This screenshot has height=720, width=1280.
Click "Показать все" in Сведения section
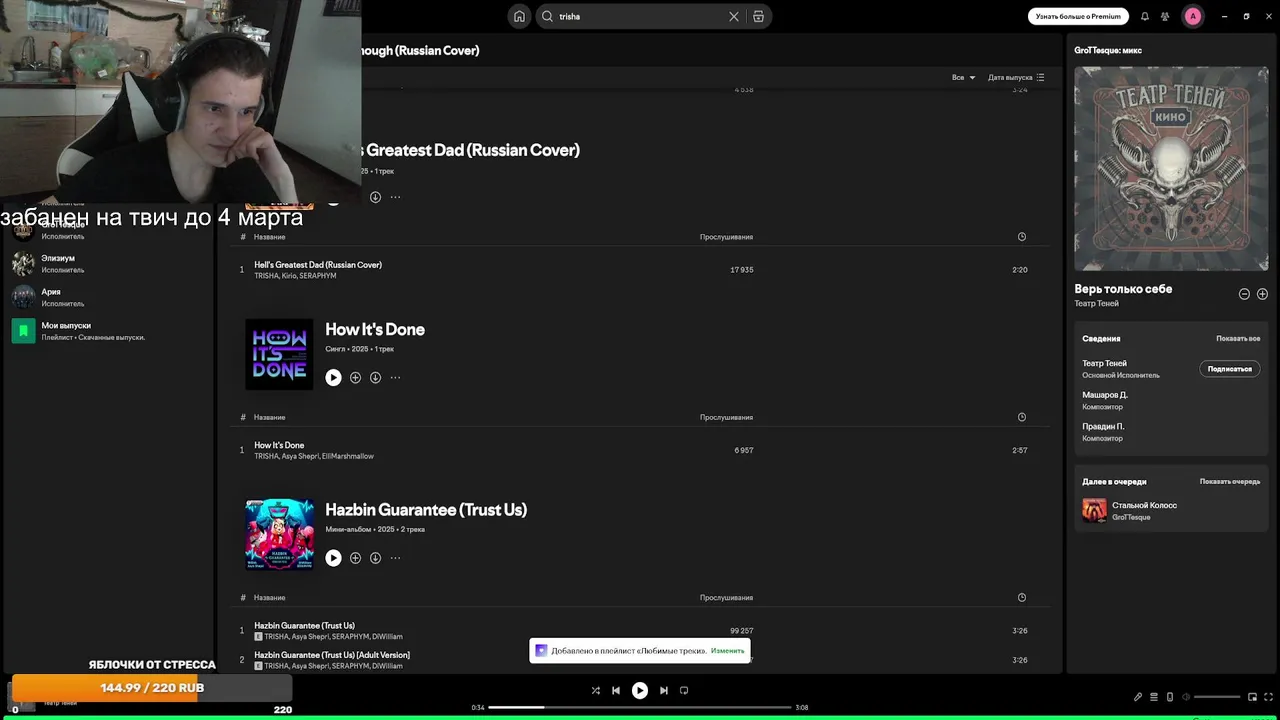tap(1238, 339)
